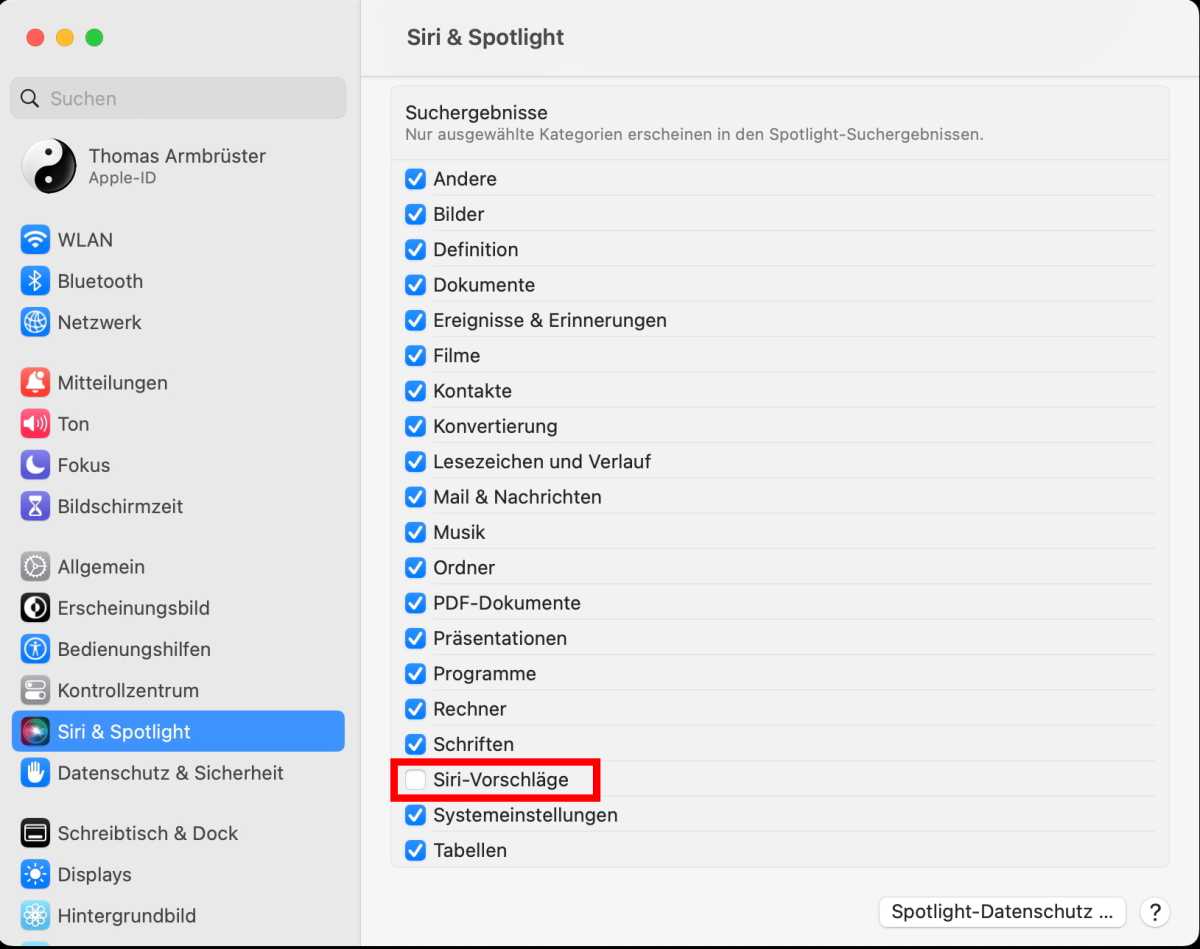Click the Siri & Spotlight sidebar icon
Screen dimensions: 1200x949
[x=35, y=731]
